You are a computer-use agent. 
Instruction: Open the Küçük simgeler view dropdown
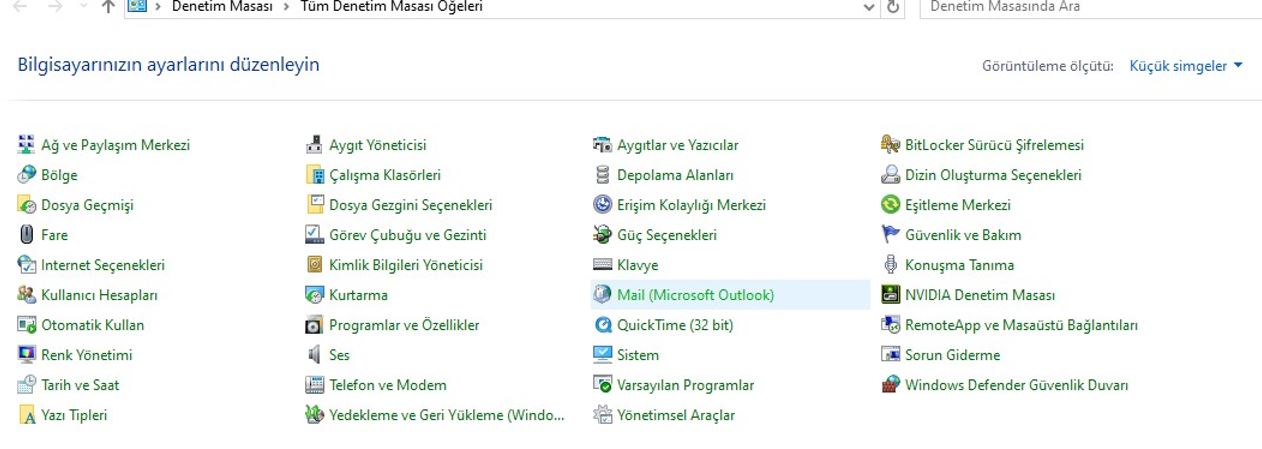1186,66
